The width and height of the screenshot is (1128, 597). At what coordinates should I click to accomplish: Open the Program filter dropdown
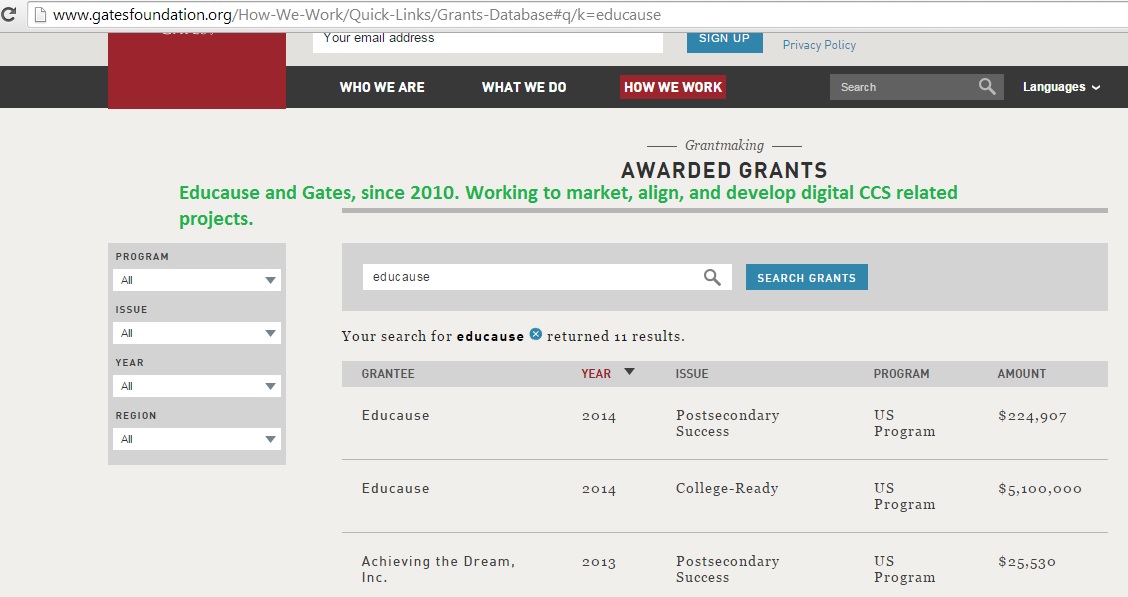click(x=197, y=280)
